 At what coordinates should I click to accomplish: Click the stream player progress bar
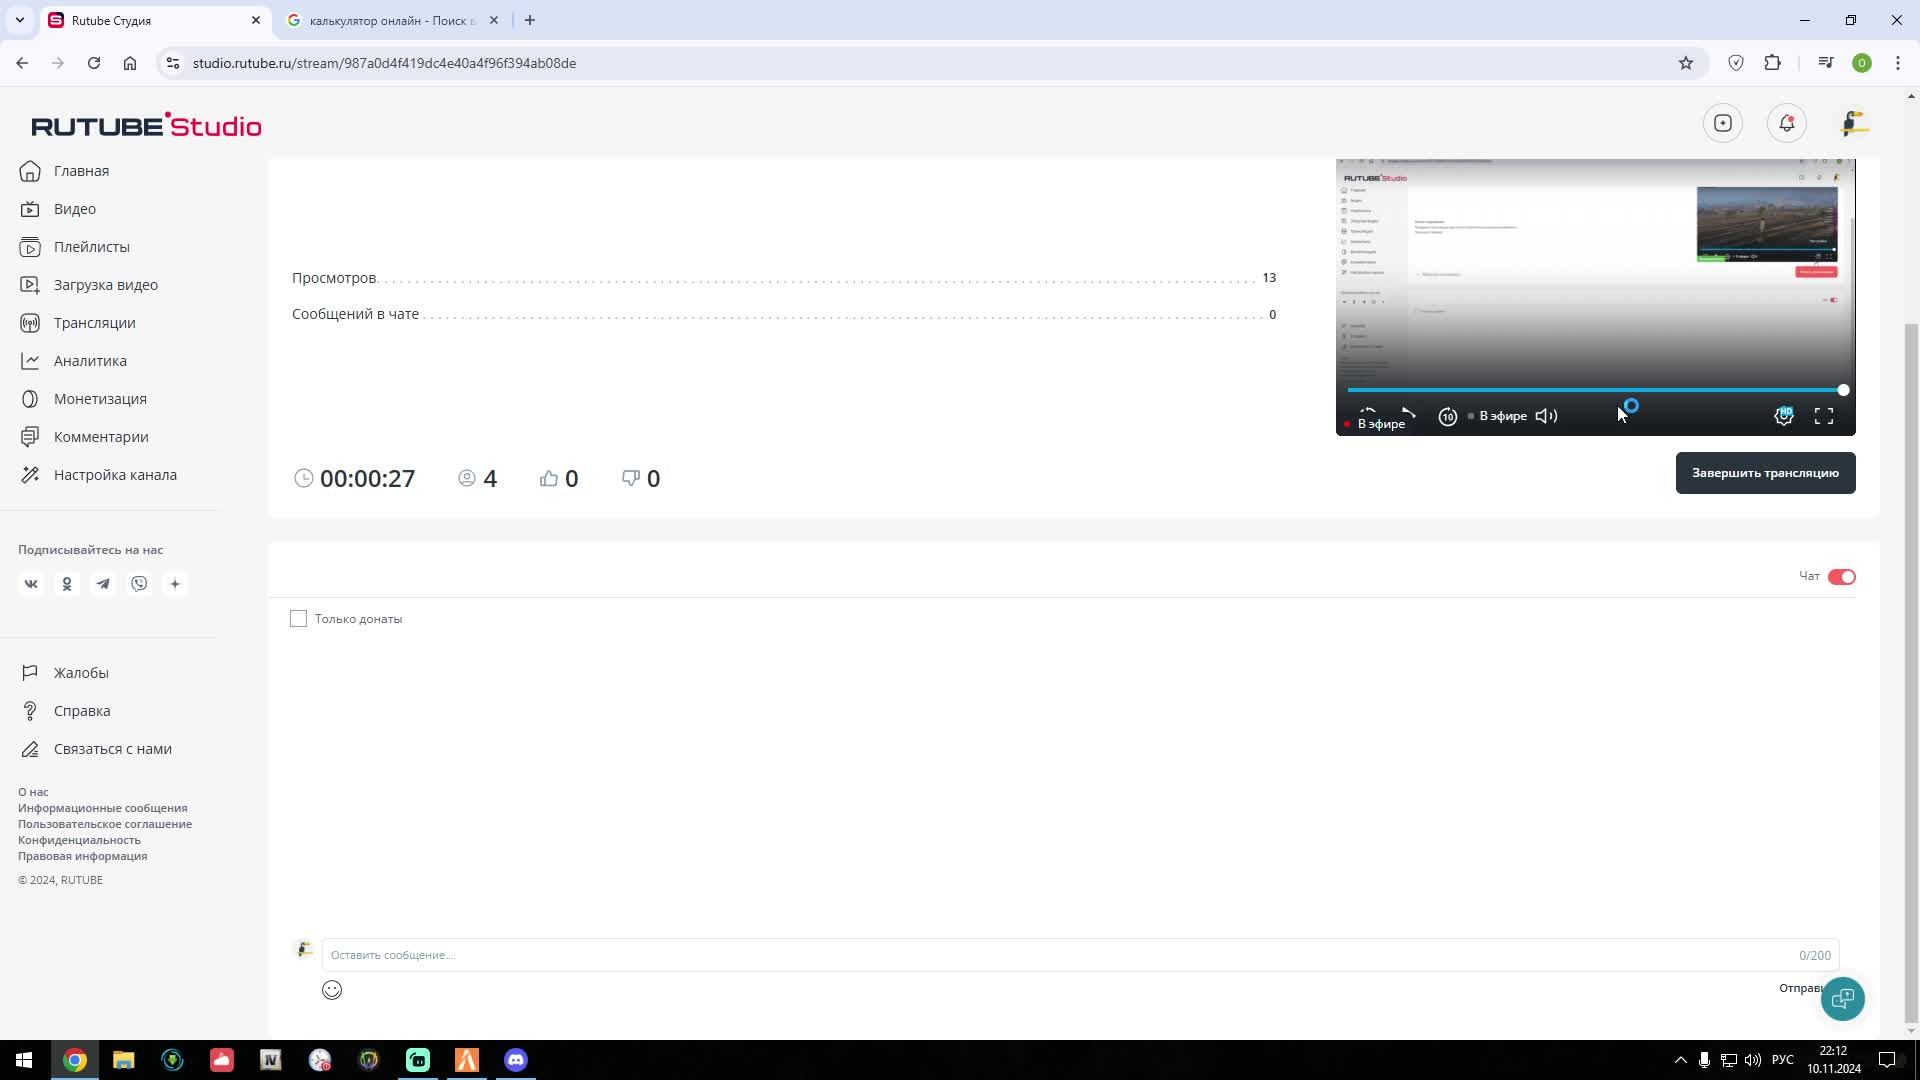(1594, 390)
